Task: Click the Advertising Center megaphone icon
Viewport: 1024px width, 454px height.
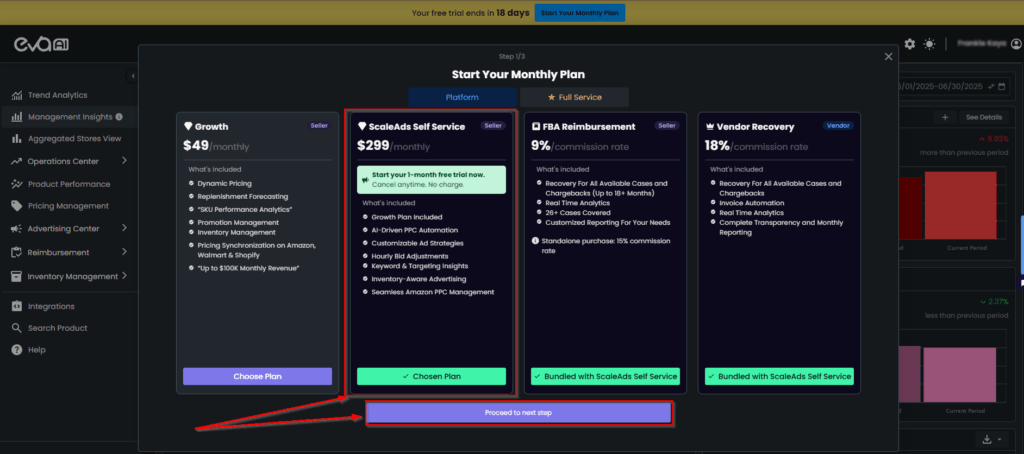Action: [x=17, y=229]
